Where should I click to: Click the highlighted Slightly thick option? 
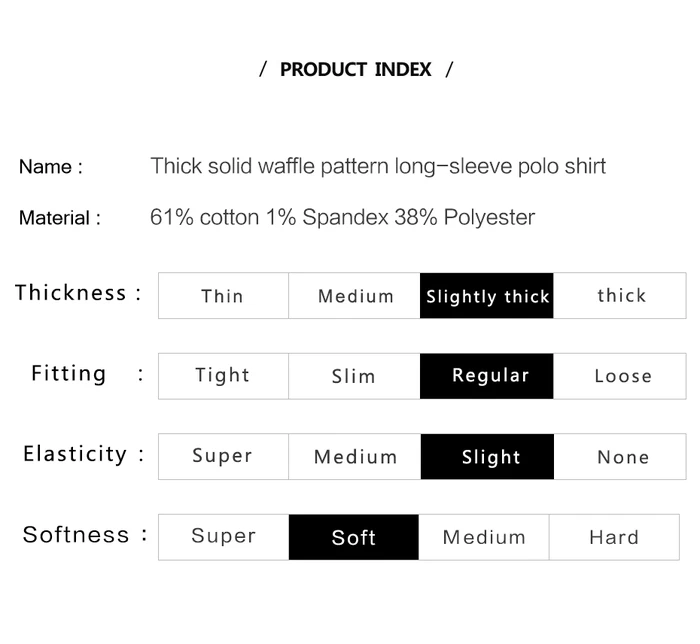(x=487, y=296)
